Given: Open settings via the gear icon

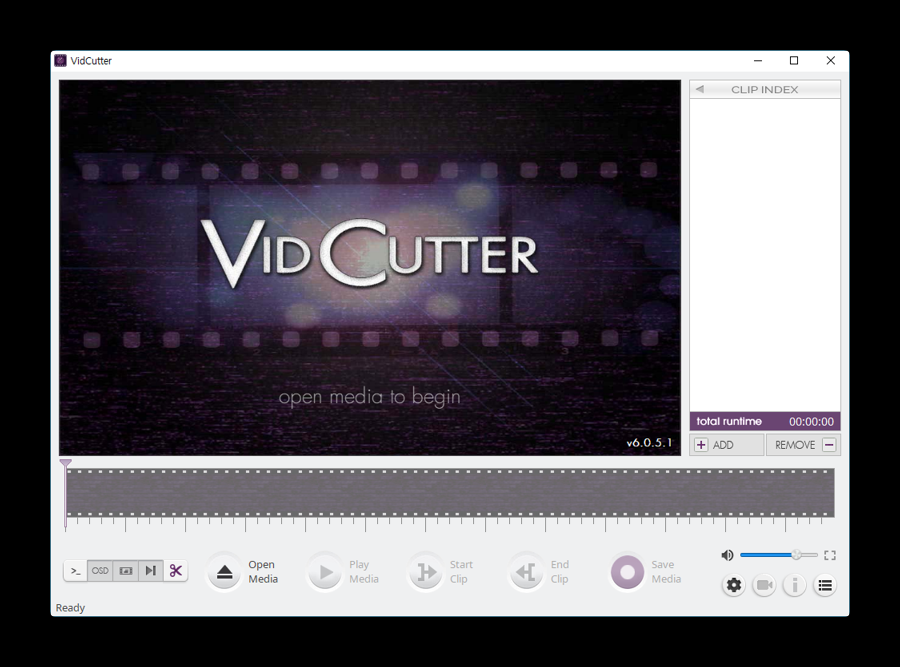Looking at the screenshot, I should 734,585.
